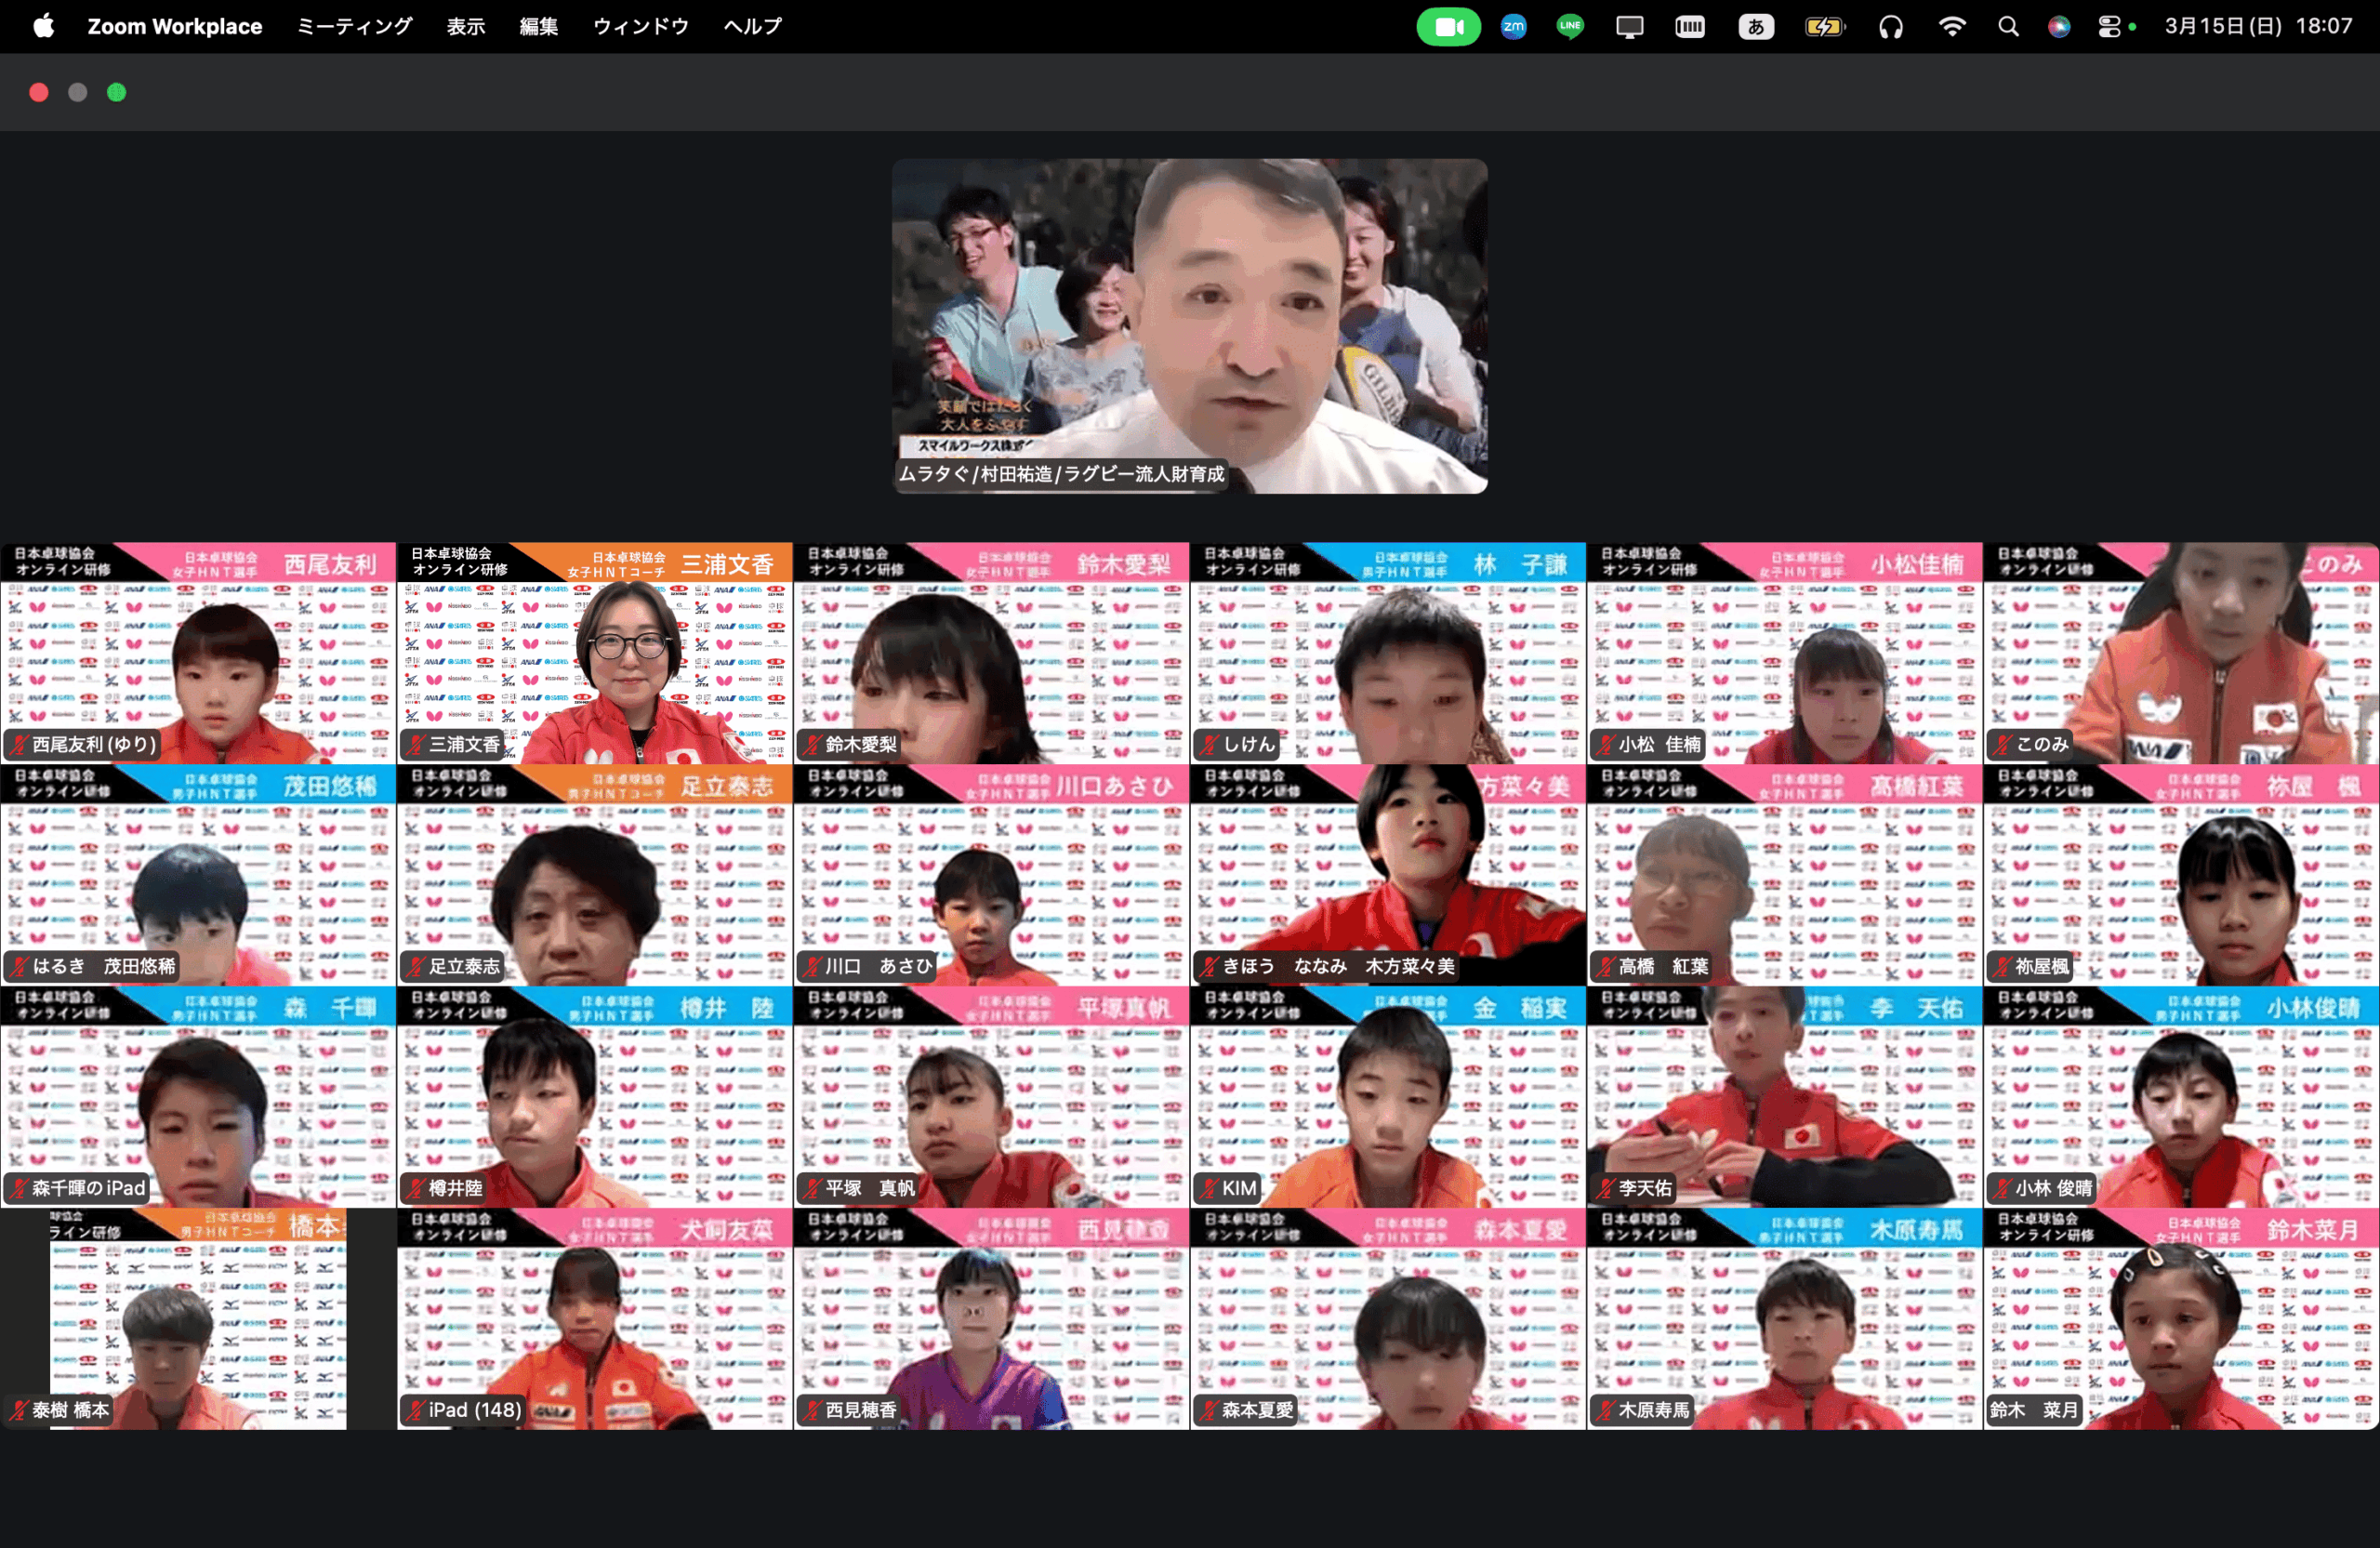Open Wi-Fi status menu
The width and height of the screenshot is (2380, 1548).
click(1951, 27)
